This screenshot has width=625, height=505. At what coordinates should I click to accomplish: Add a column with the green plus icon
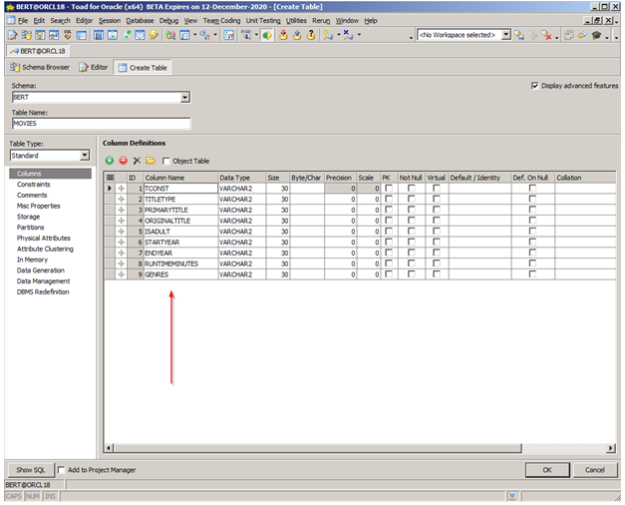[x=109, y=161]
